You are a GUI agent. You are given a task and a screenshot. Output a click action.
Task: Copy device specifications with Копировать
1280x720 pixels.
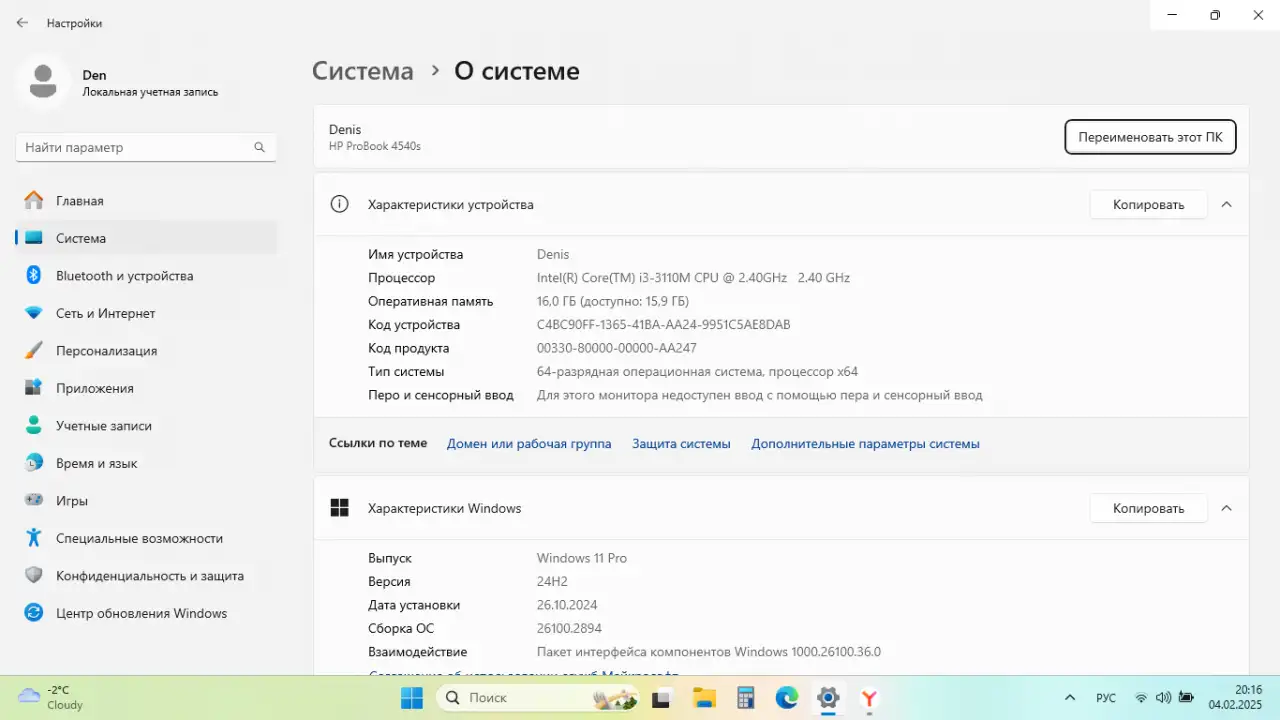(1148, 204)
